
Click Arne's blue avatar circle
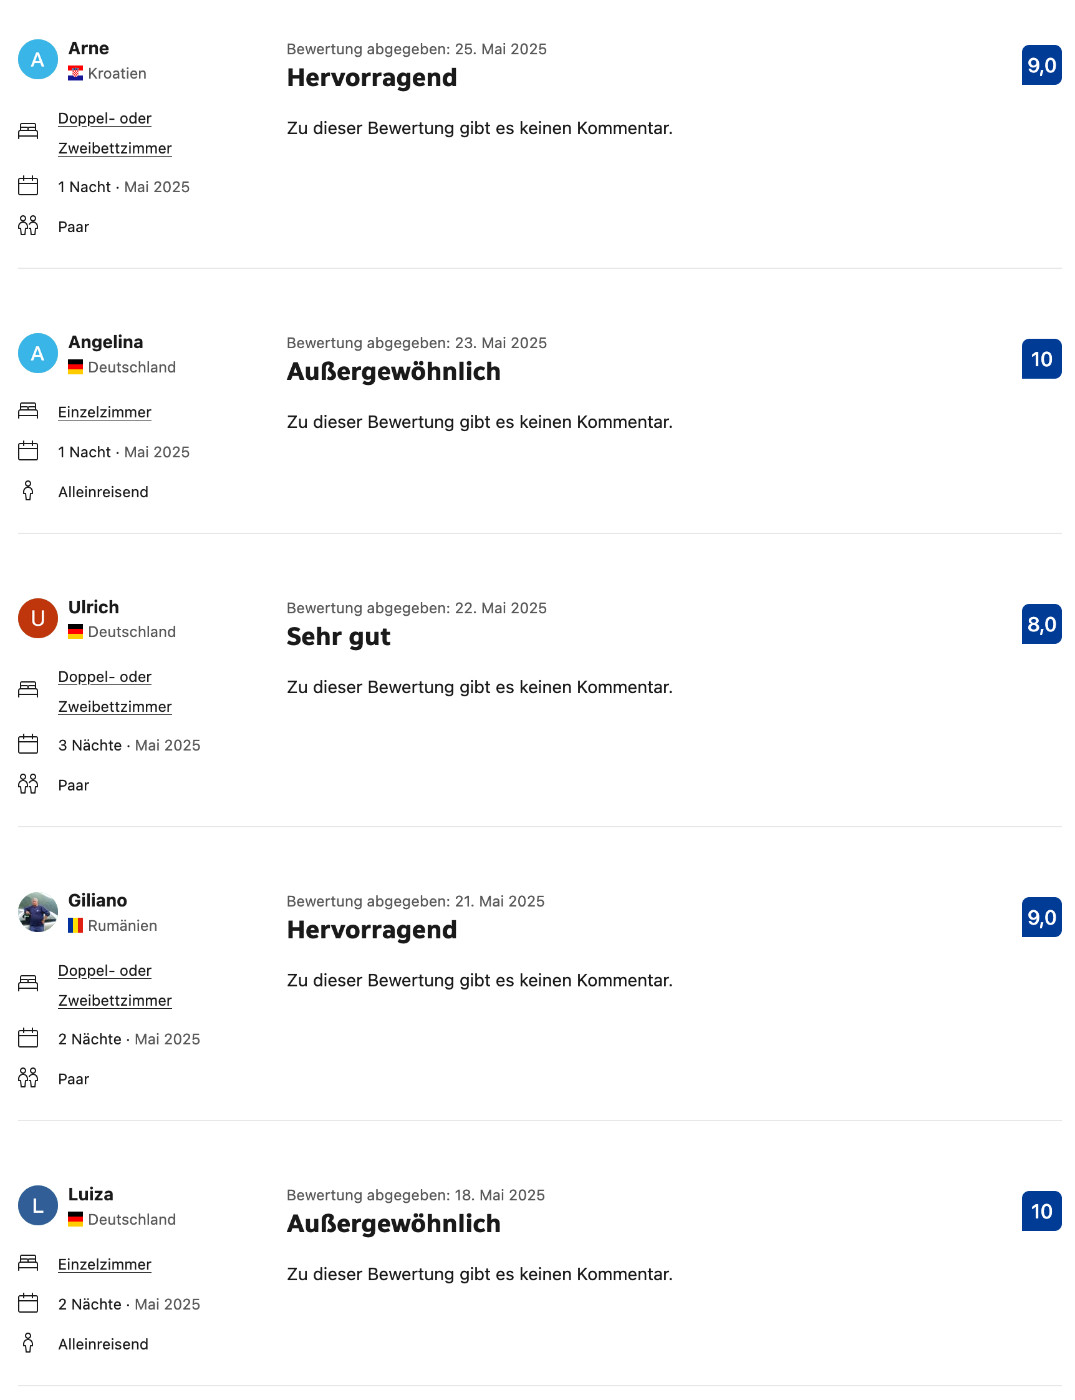tap(38, 60)
